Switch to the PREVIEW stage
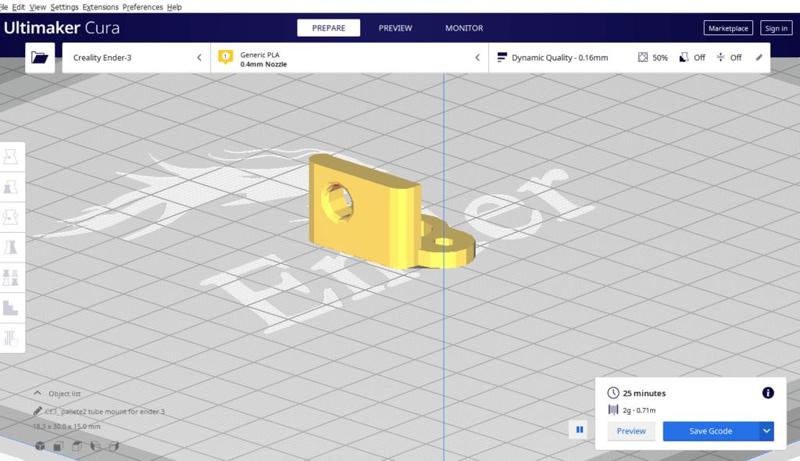800x461 pixels. [x=395, y=28]
